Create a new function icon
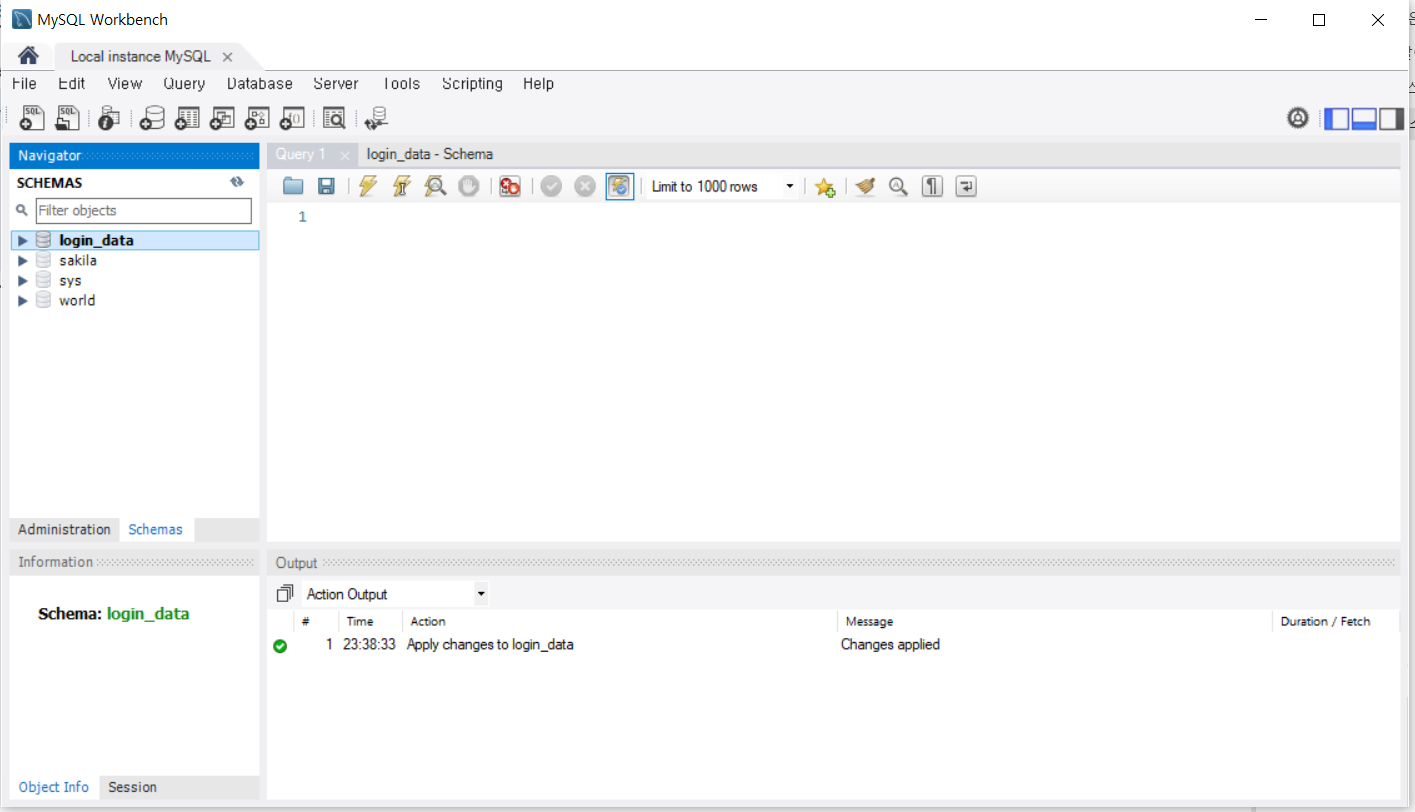Viewport: 1415px width, 812px height. pyautogui.click(x=291, y=118)
